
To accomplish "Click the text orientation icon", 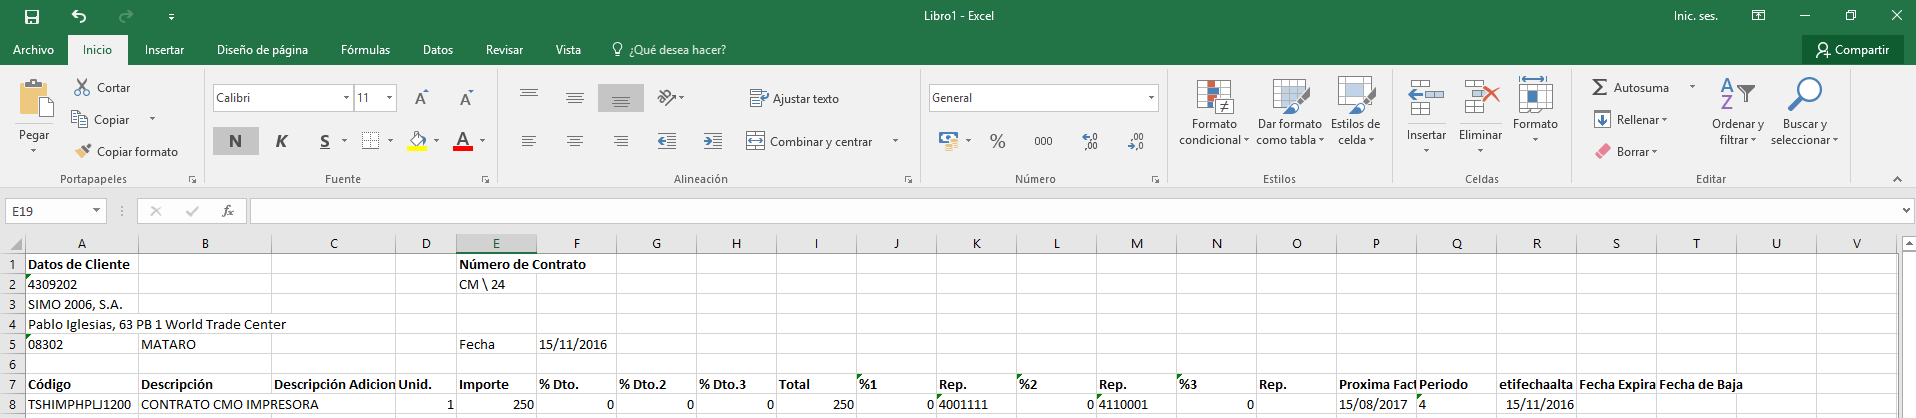I will pyautogui.click(x=667, y=98).
